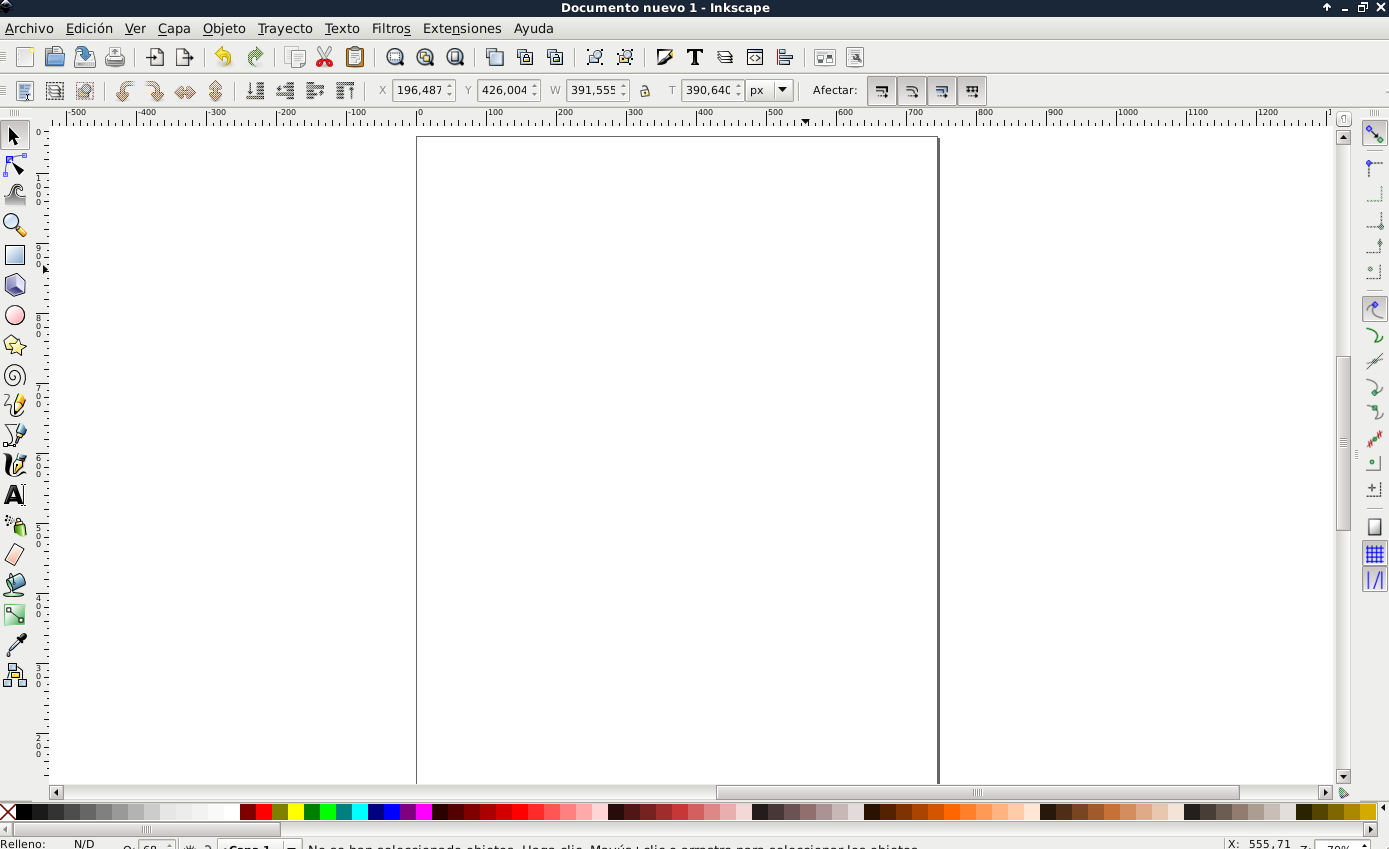Select the Bezier pen tool

coord(14,435)
